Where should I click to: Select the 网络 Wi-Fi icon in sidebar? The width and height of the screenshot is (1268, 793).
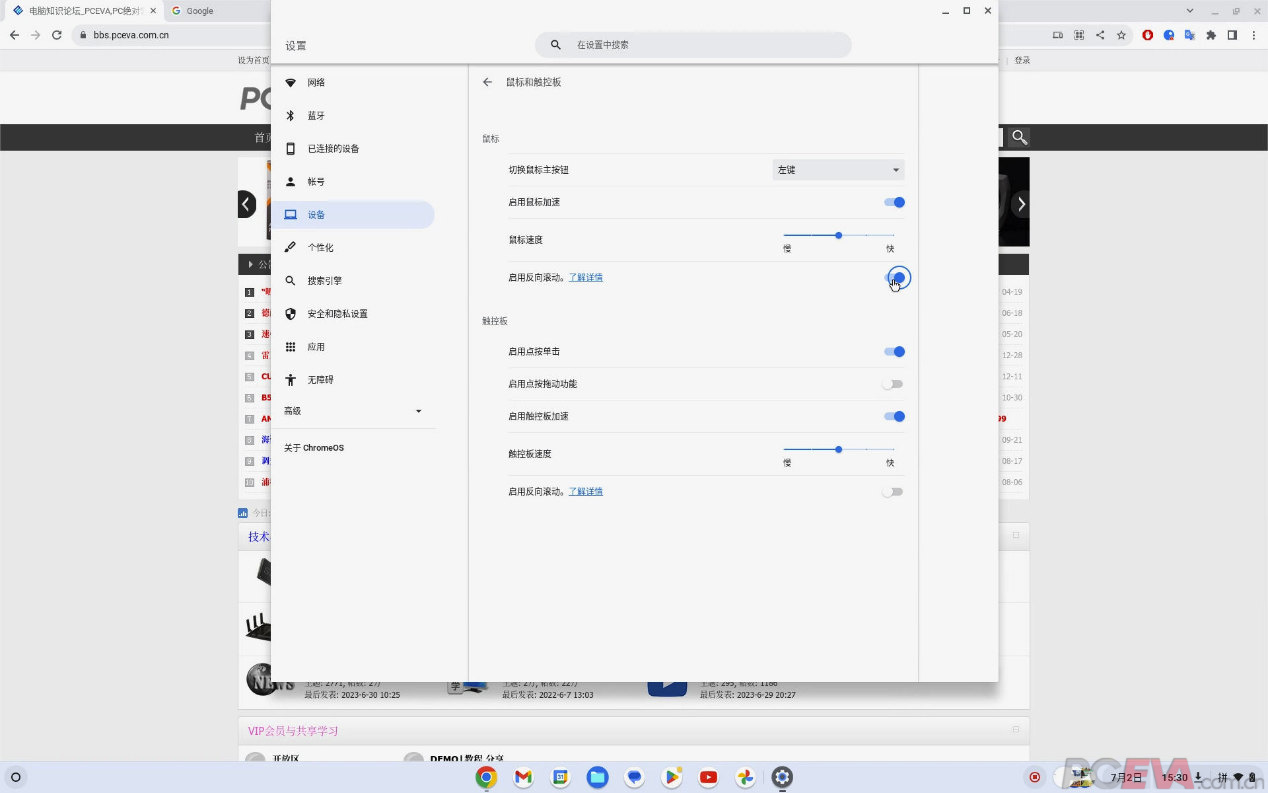click(290, 82)
